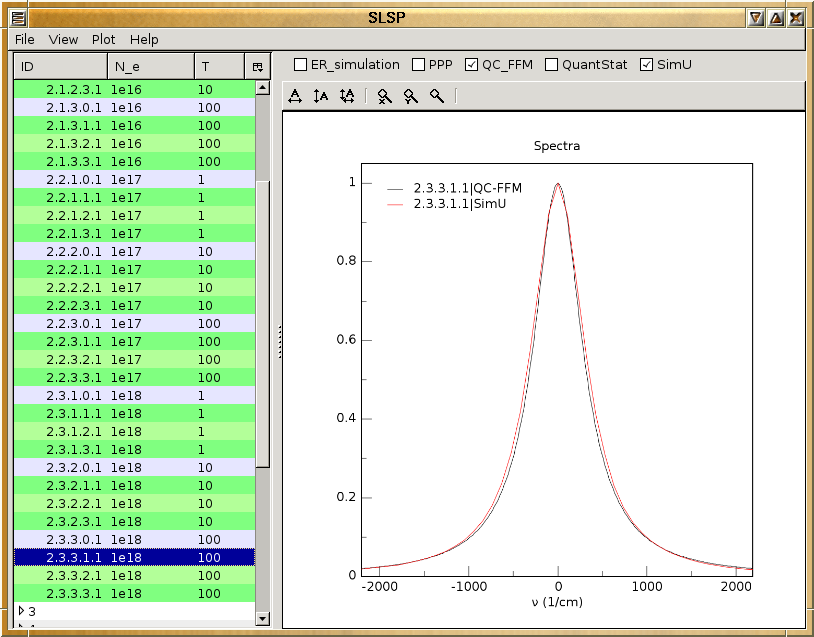The width and height of the screenshot is (814, 637).
Task: Click the second magnifier zoom icon
Action: coord(410,96)
